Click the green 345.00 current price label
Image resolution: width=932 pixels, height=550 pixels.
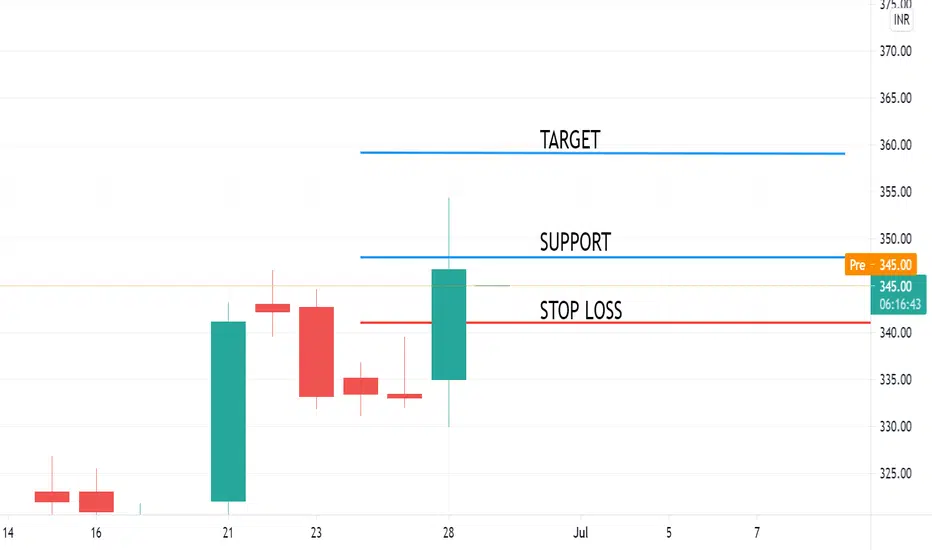click(x=896, y=286)
